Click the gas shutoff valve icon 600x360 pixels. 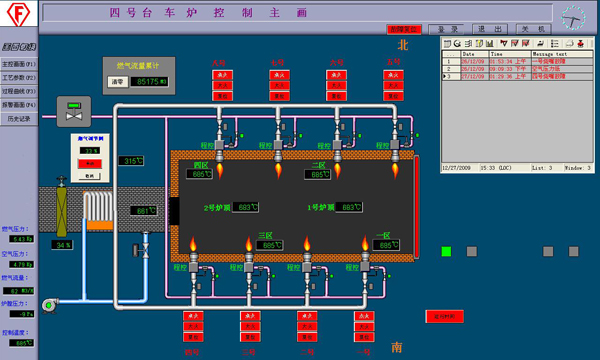pos(74,111)
